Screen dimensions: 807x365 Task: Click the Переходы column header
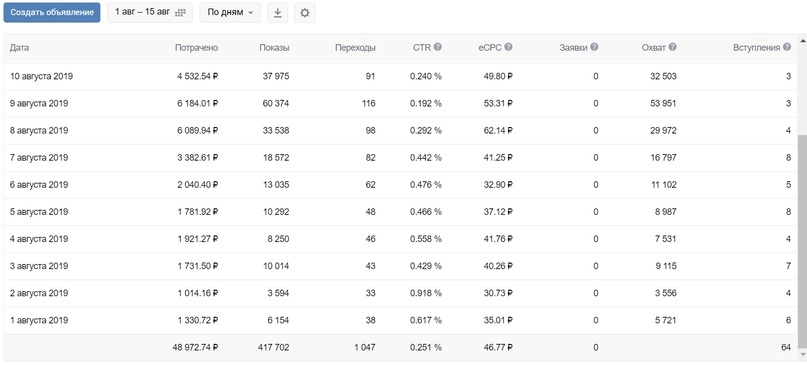pyautogui.click(x=355, y=47)
